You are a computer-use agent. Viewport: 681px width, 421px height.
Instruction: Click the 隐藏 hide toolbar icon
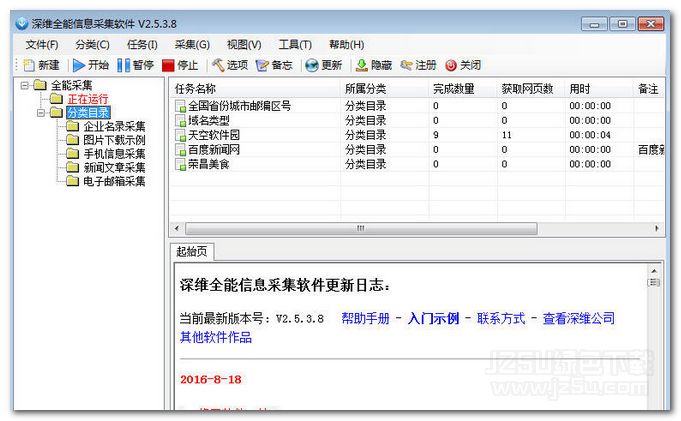click(x=361, y=65)
